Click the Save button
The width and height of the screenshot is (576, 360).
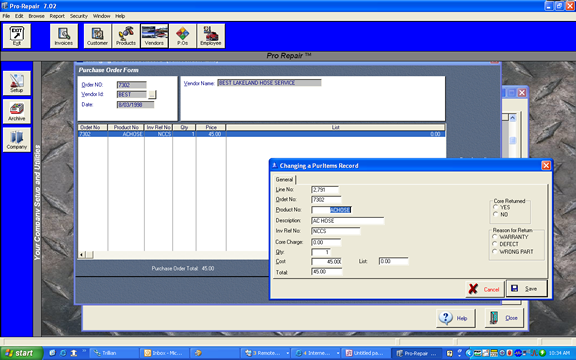click(527, 289)
